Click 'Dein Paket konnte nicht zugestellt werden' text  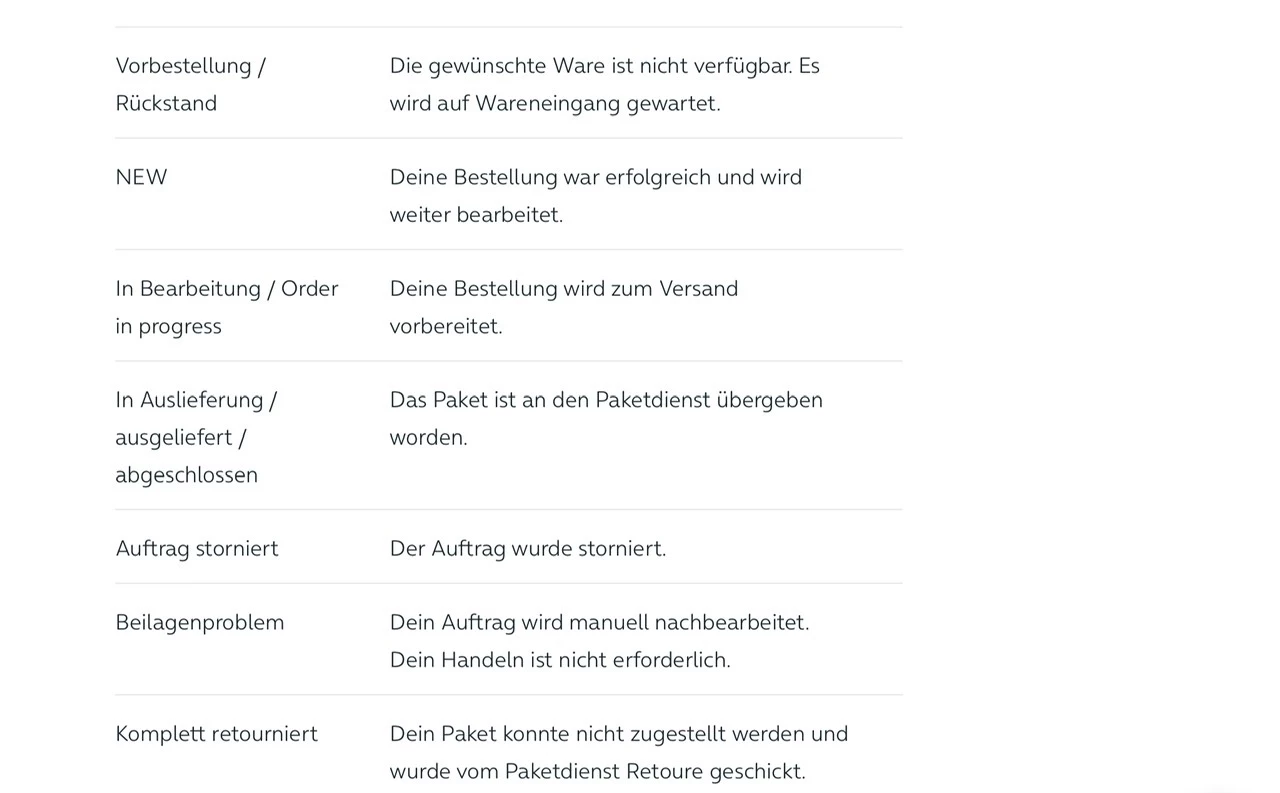[x=618, y=733]
